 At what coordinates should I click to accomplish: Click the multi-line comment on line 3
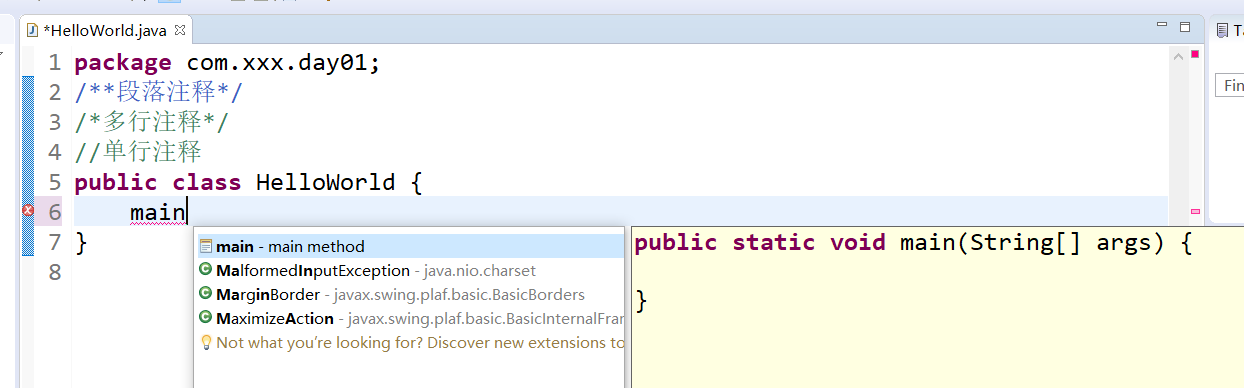click(x=152, y=123)
